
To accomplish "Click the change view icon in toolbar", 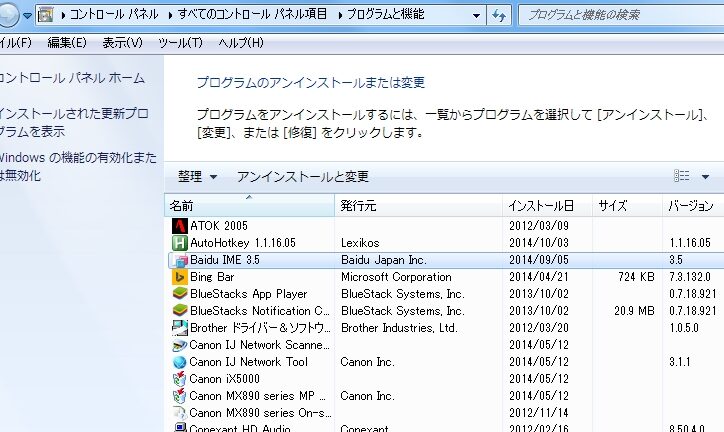I will click(682, 176).
